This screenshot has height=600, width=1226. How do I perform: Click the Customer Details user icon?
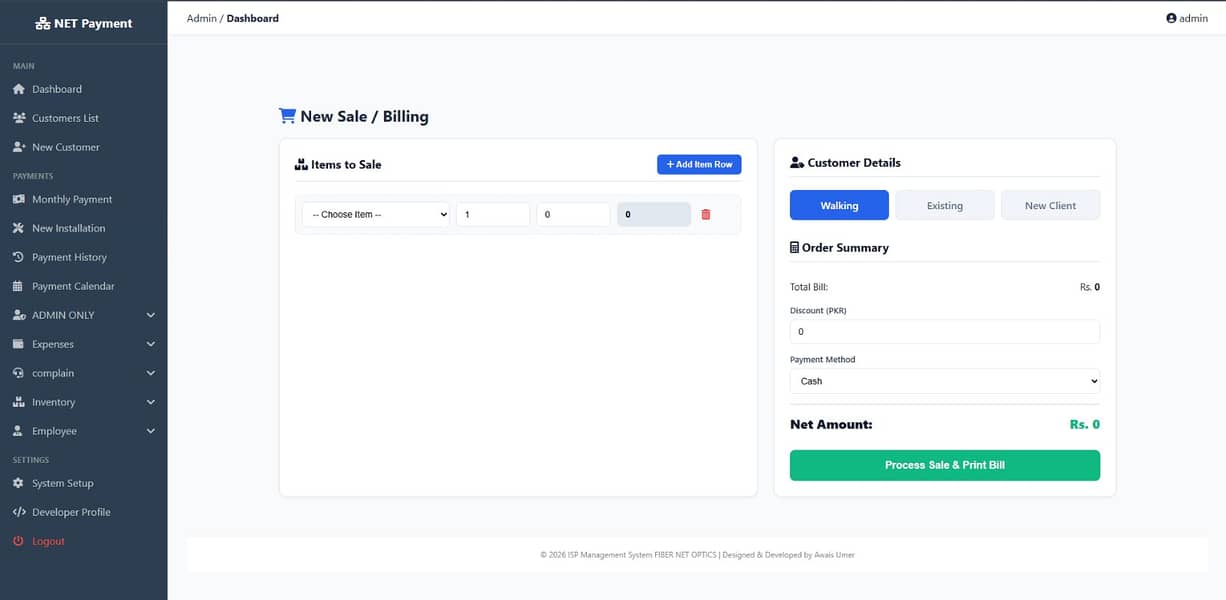(x=797, y=162)
